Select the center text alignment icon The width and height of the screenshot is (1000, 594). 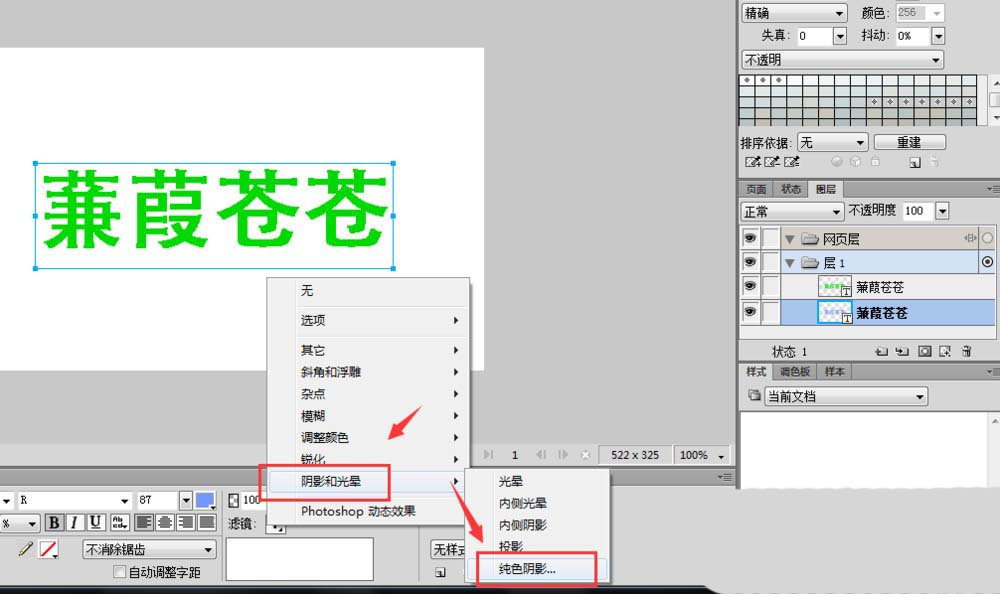click(x=167, y=522)
